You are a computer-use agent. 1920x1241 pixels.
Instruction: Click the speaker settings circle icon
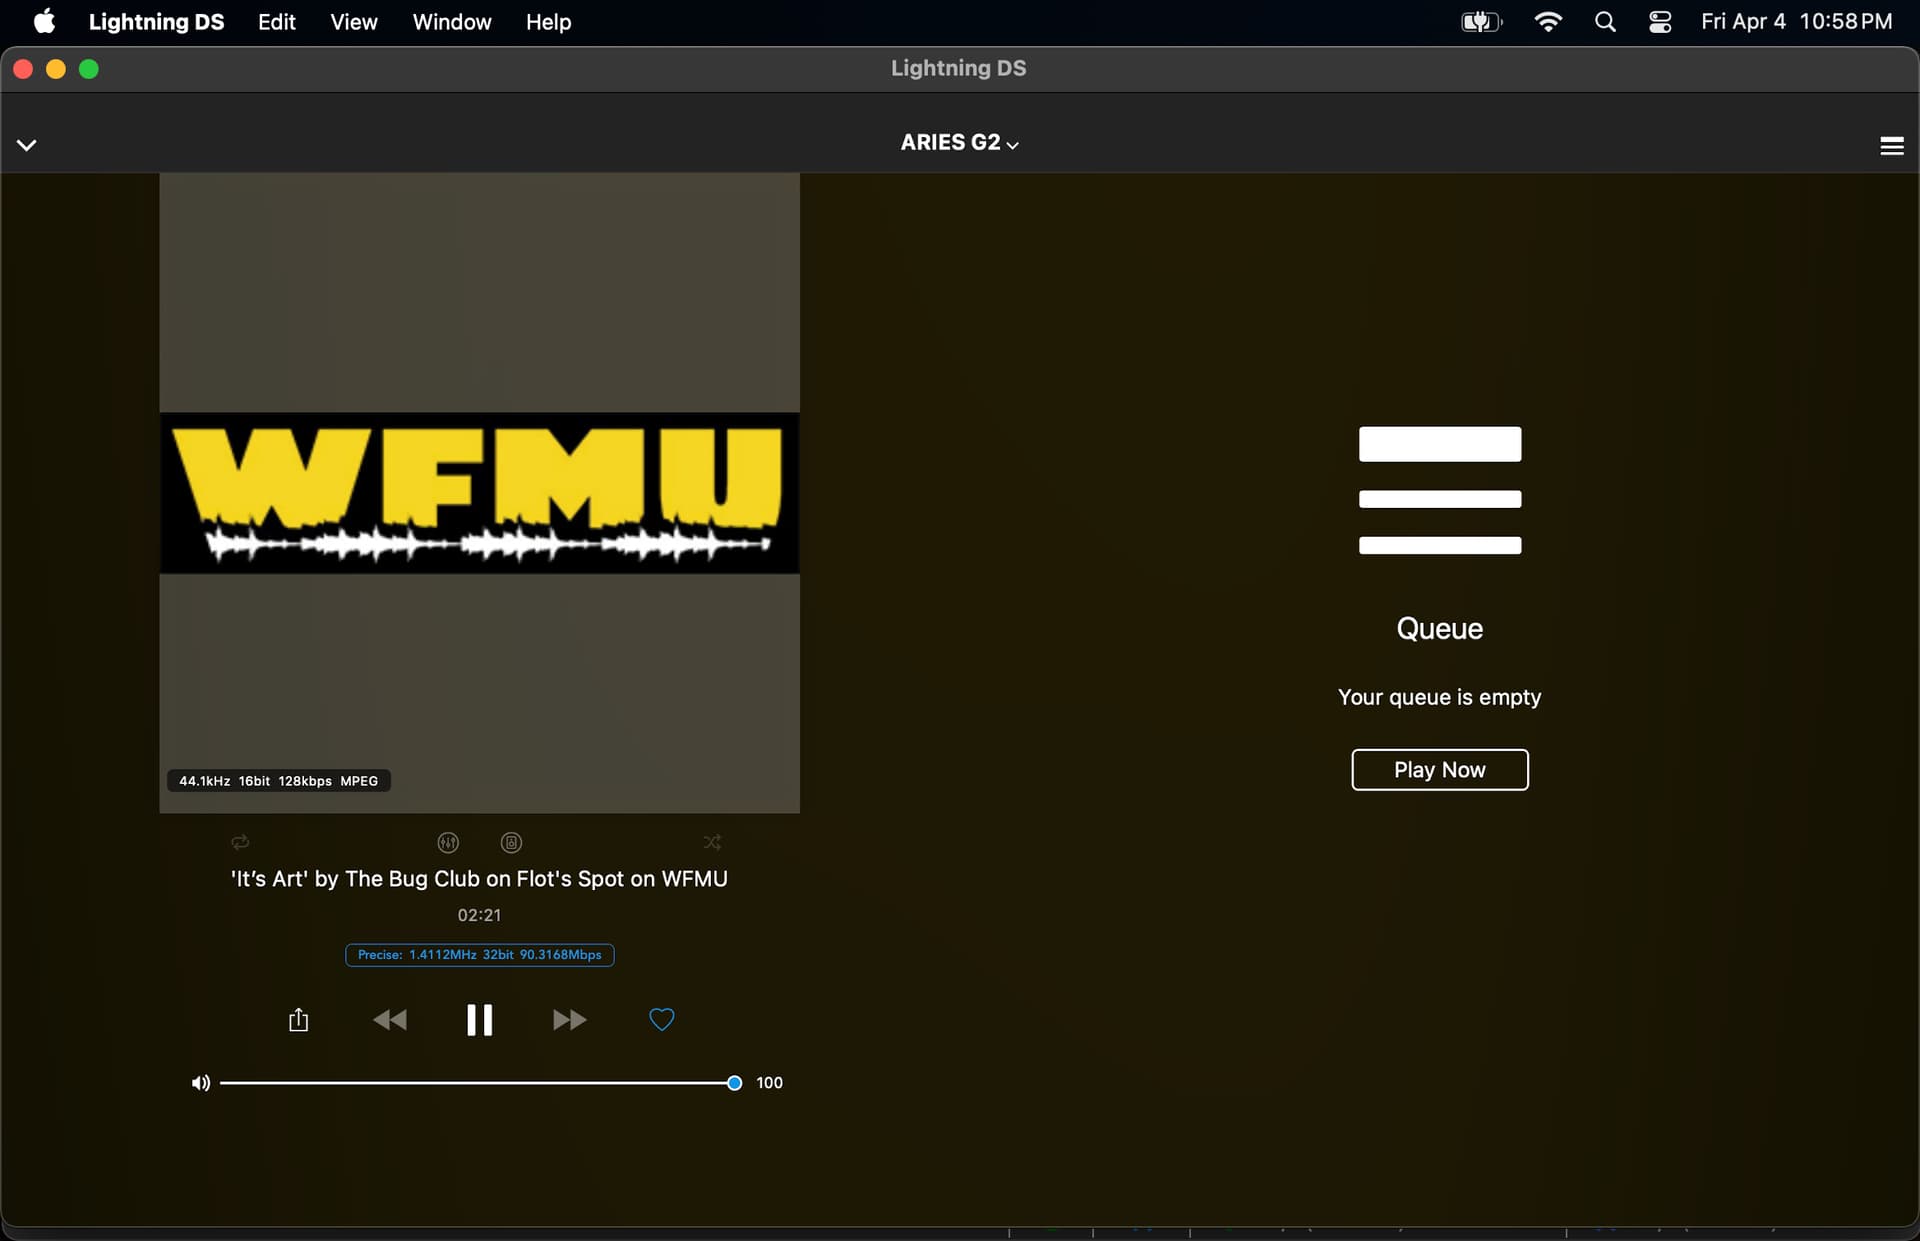click(511, 843)
